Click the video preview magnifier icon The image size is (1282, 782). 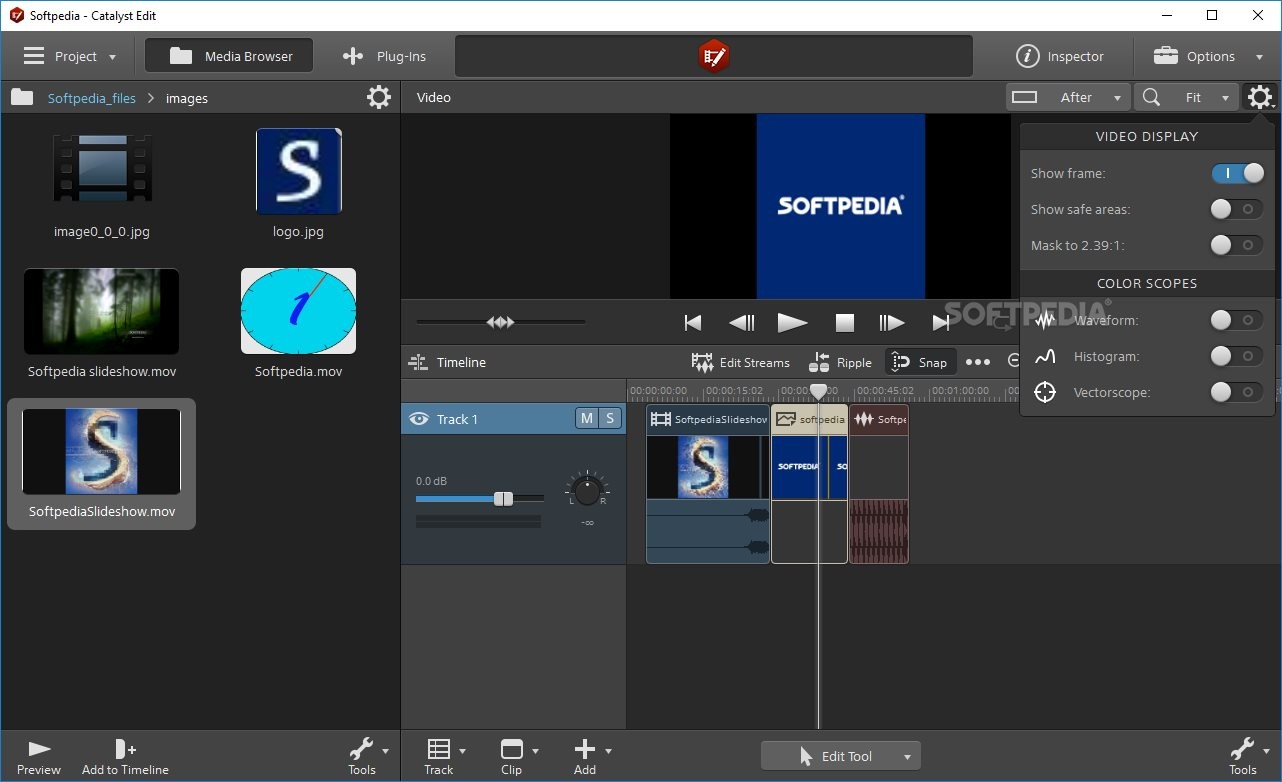(1152, 97)
